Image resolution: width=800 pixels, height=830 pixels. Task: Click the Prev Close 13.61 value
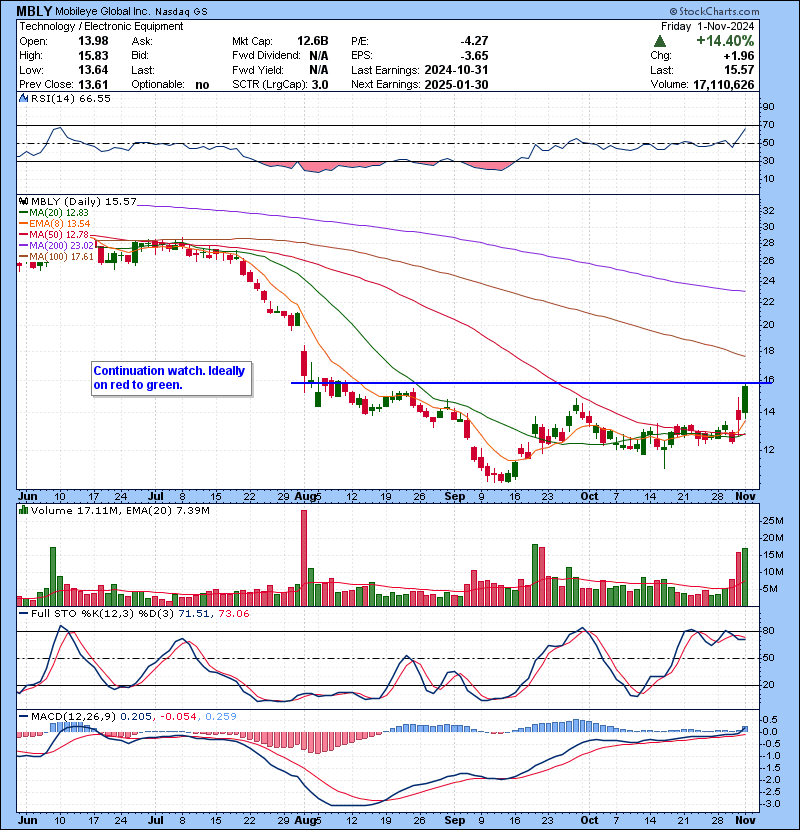click(x=93, y=85)
